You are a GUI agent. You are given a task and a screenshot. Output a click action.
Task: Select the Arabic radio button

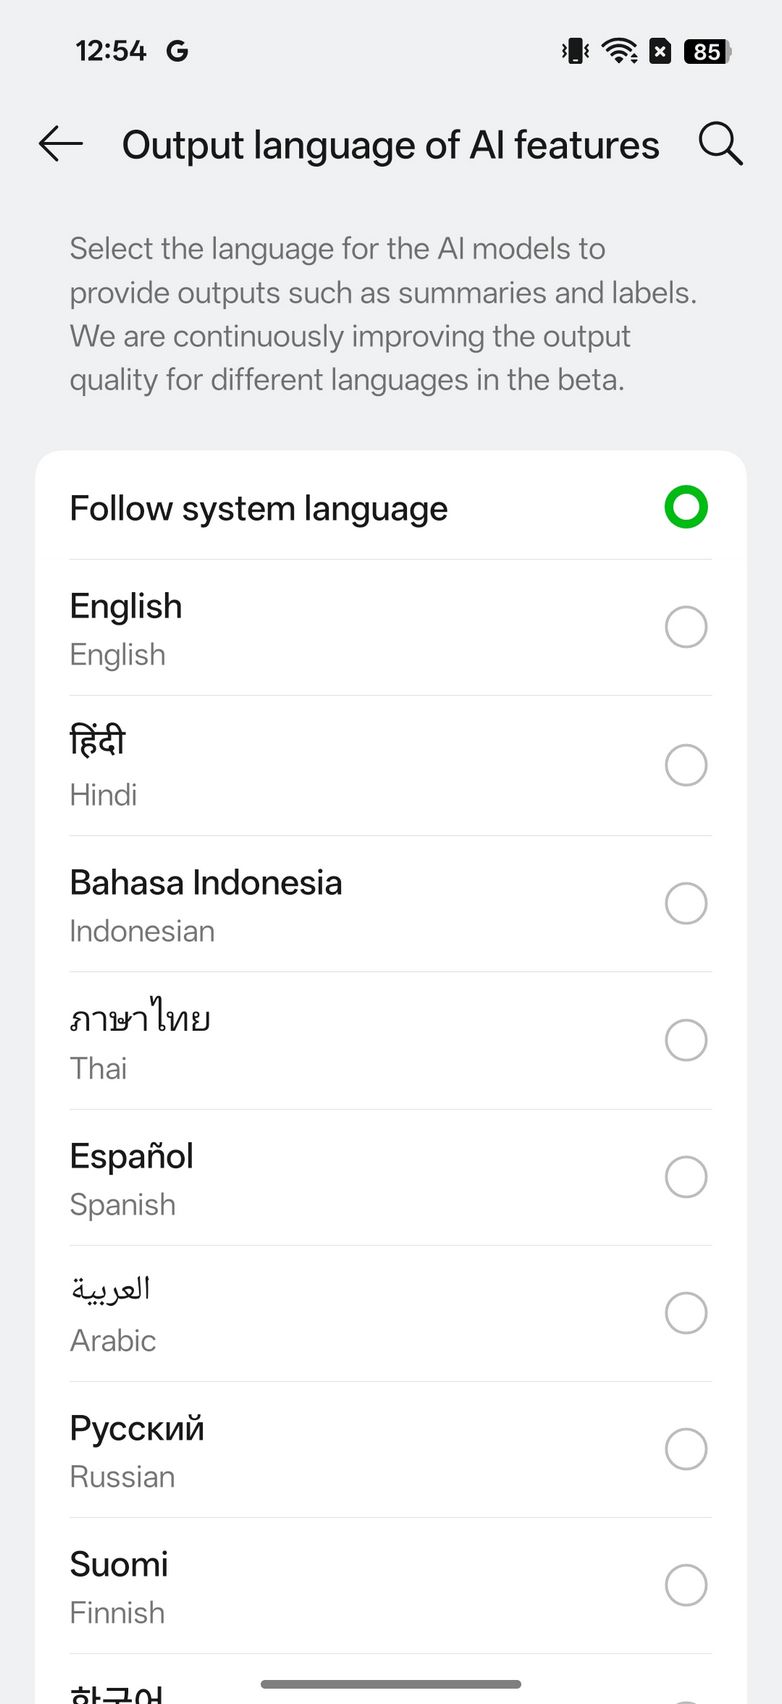686,1313
